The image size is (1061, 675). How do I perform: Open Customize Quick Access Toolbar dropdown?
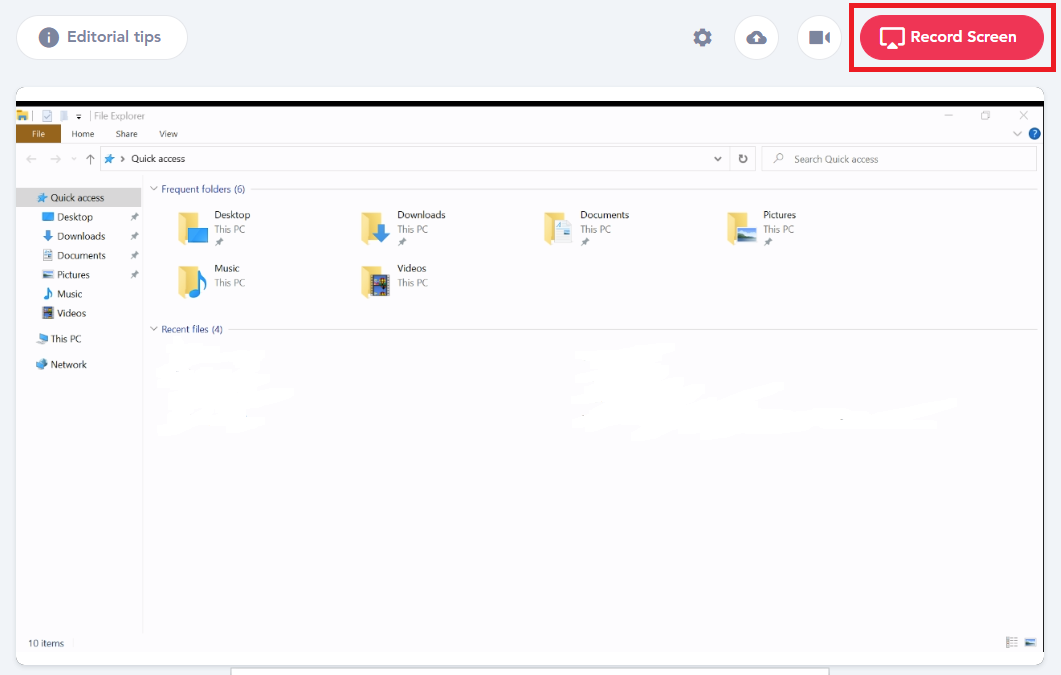[78, 116]
